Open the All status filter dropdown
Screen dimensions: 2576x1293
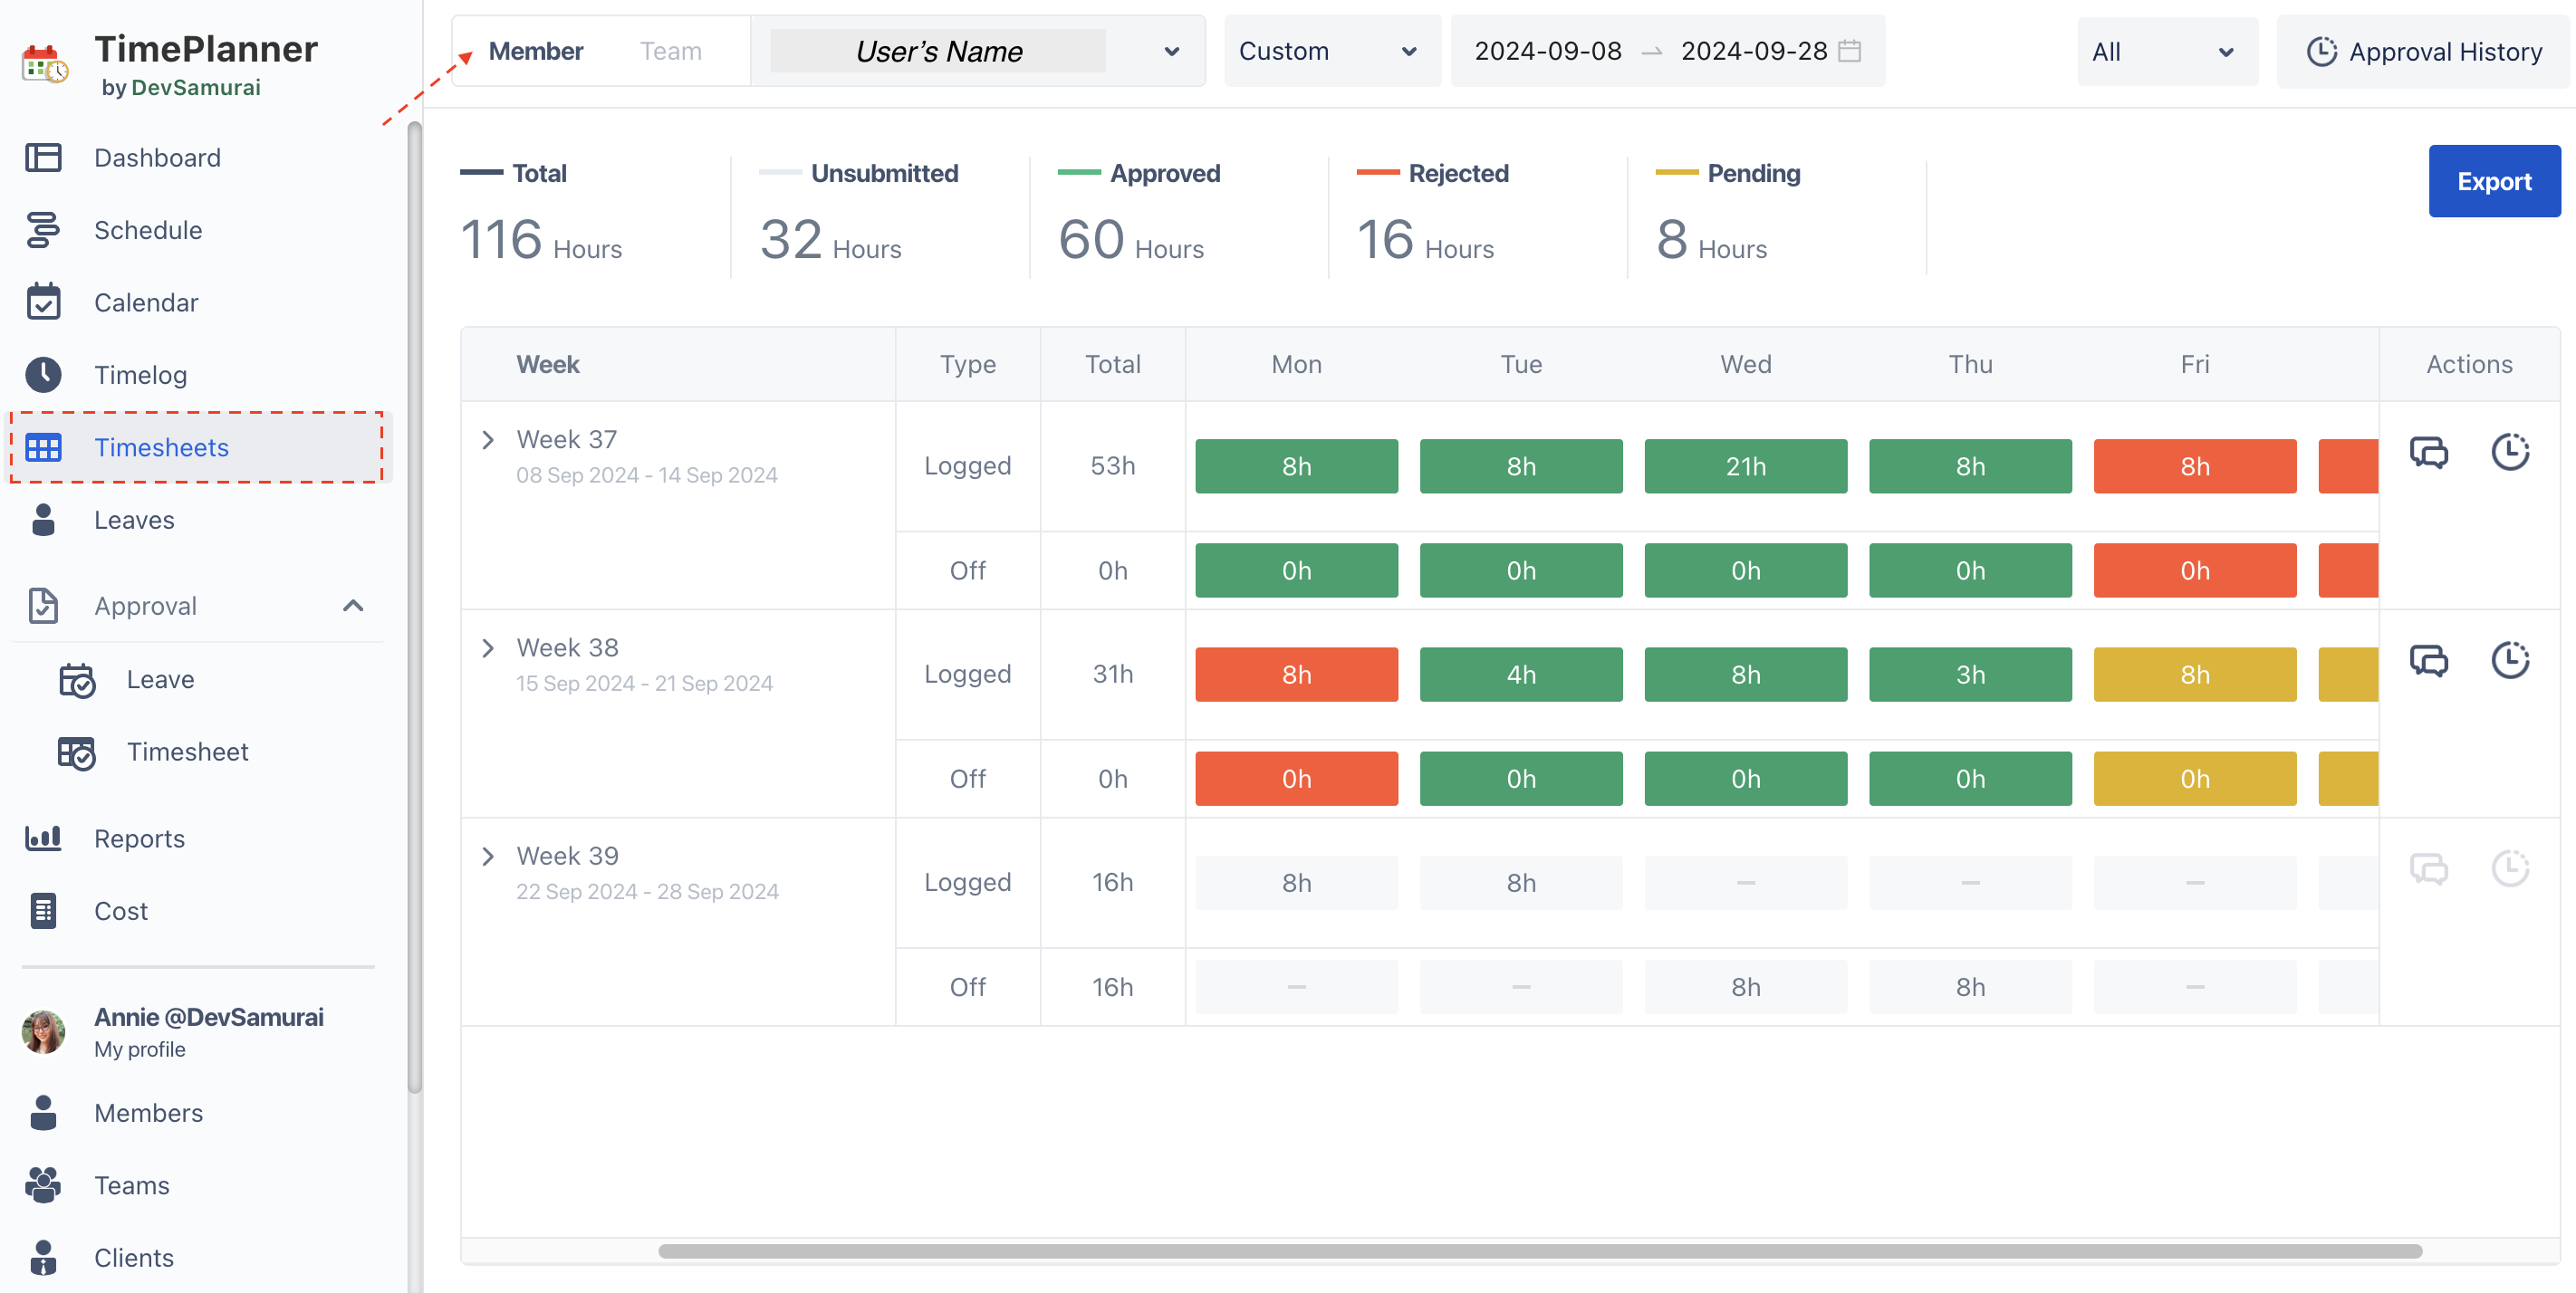coord(2166,52)
